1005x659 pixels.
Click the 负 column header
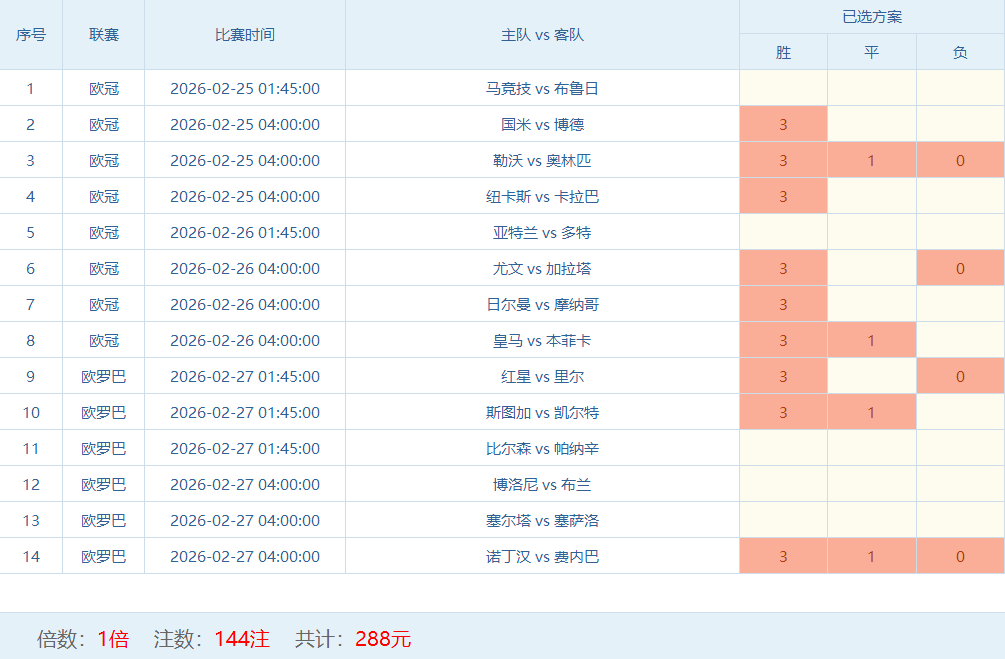(960, 52)
